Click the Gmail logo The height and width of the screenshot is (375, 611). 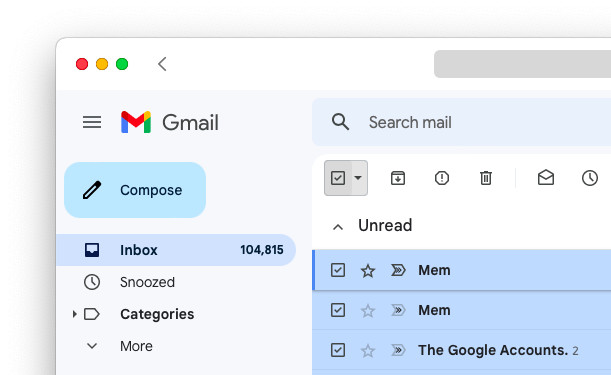[170, 122]
